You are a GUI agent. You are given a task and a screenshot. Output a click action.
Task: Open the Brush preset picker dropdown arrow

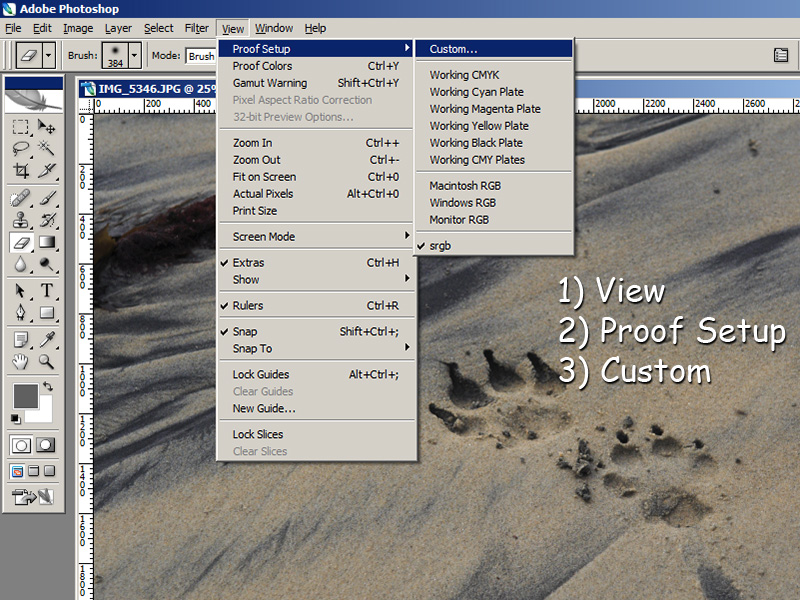[135, 55]
